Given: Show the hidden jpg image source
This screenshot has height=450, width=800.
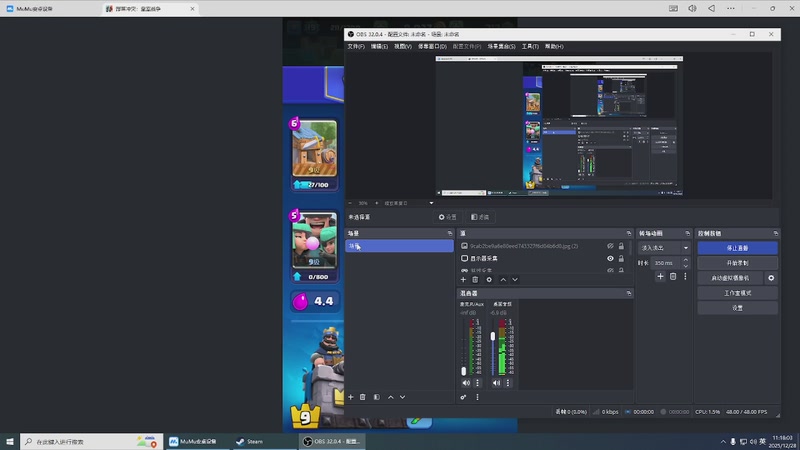Looking at the screenshot, I should click(610, 246).
